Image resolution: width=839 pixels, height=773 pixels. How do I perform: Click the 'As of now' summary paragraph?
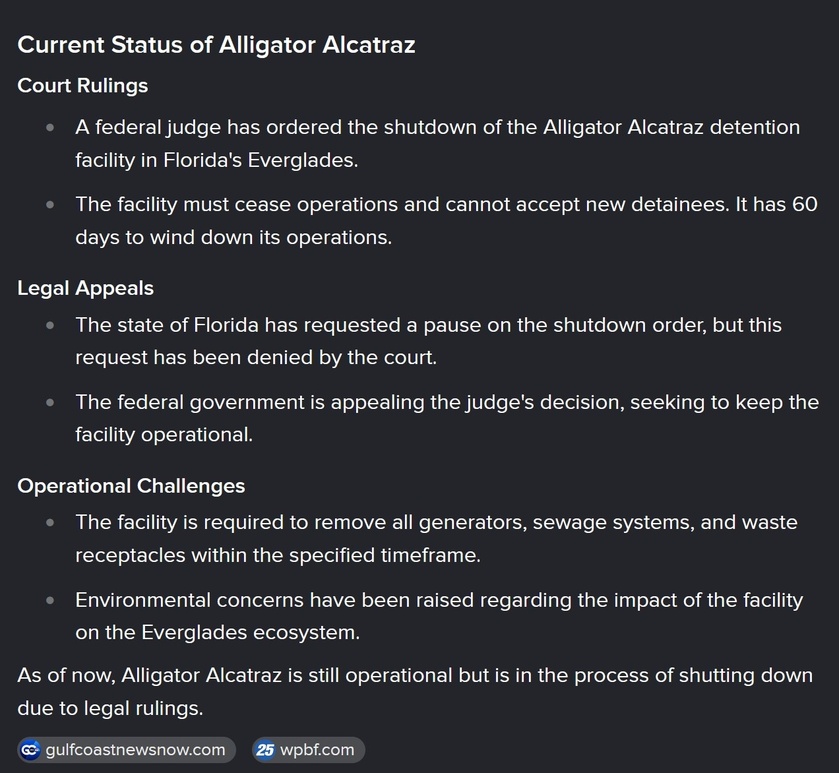[415, 691]
